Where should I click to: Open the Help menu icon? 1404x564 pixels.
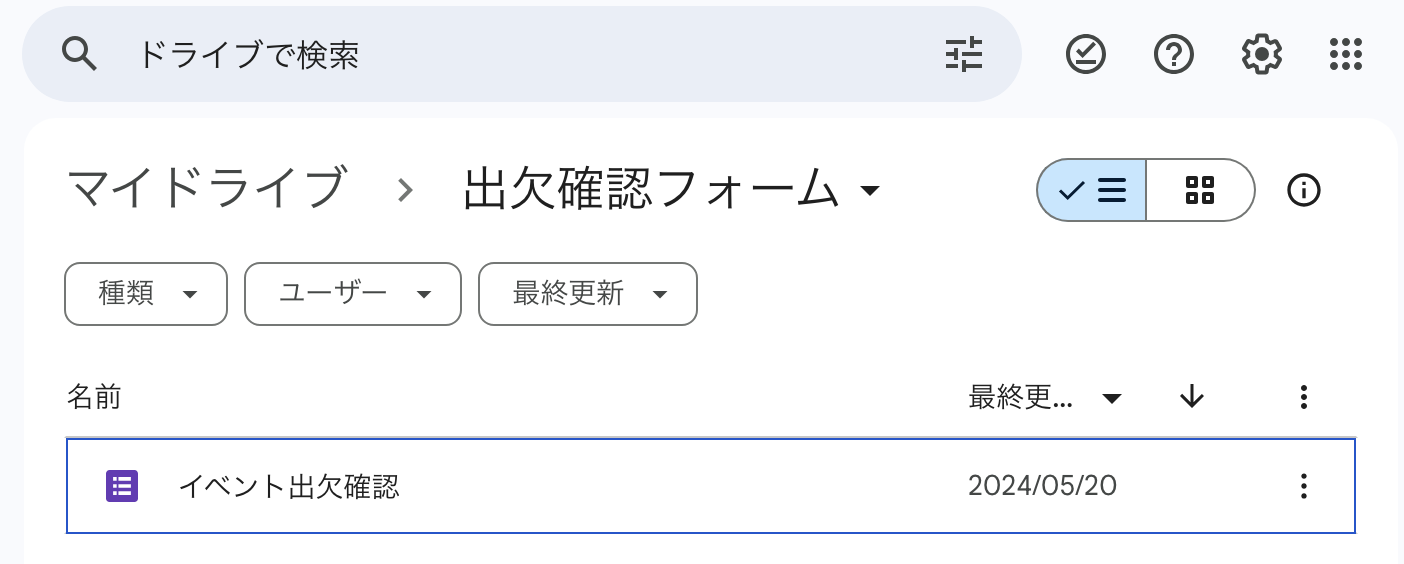[x=1173, y=54]
